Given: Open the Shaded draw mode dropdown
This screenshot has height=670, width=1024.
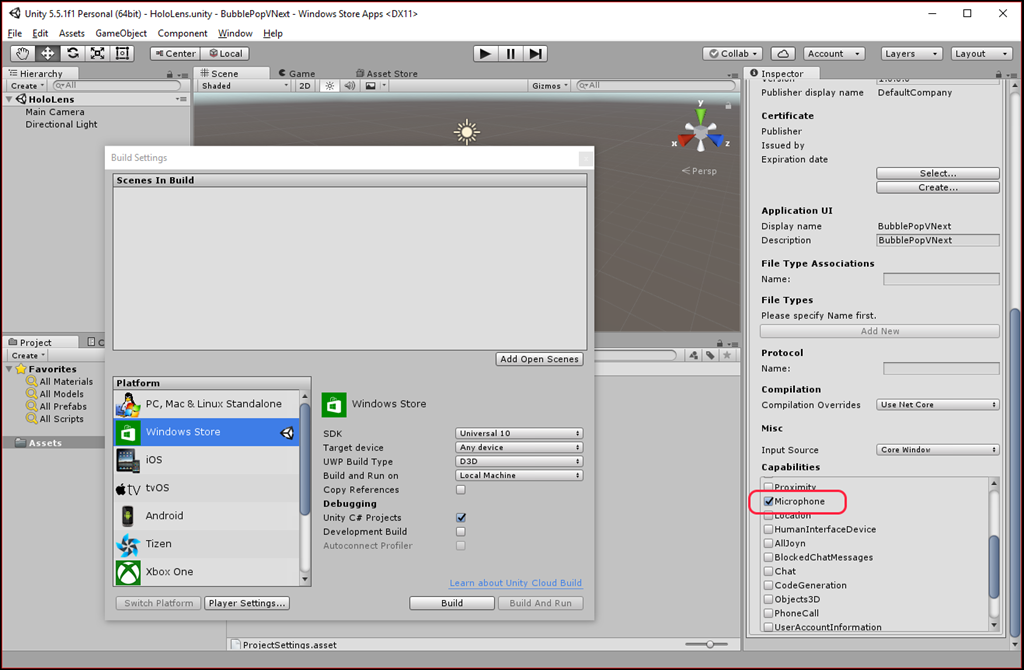Looking at the screenshot, I should (x=245, y=86).
